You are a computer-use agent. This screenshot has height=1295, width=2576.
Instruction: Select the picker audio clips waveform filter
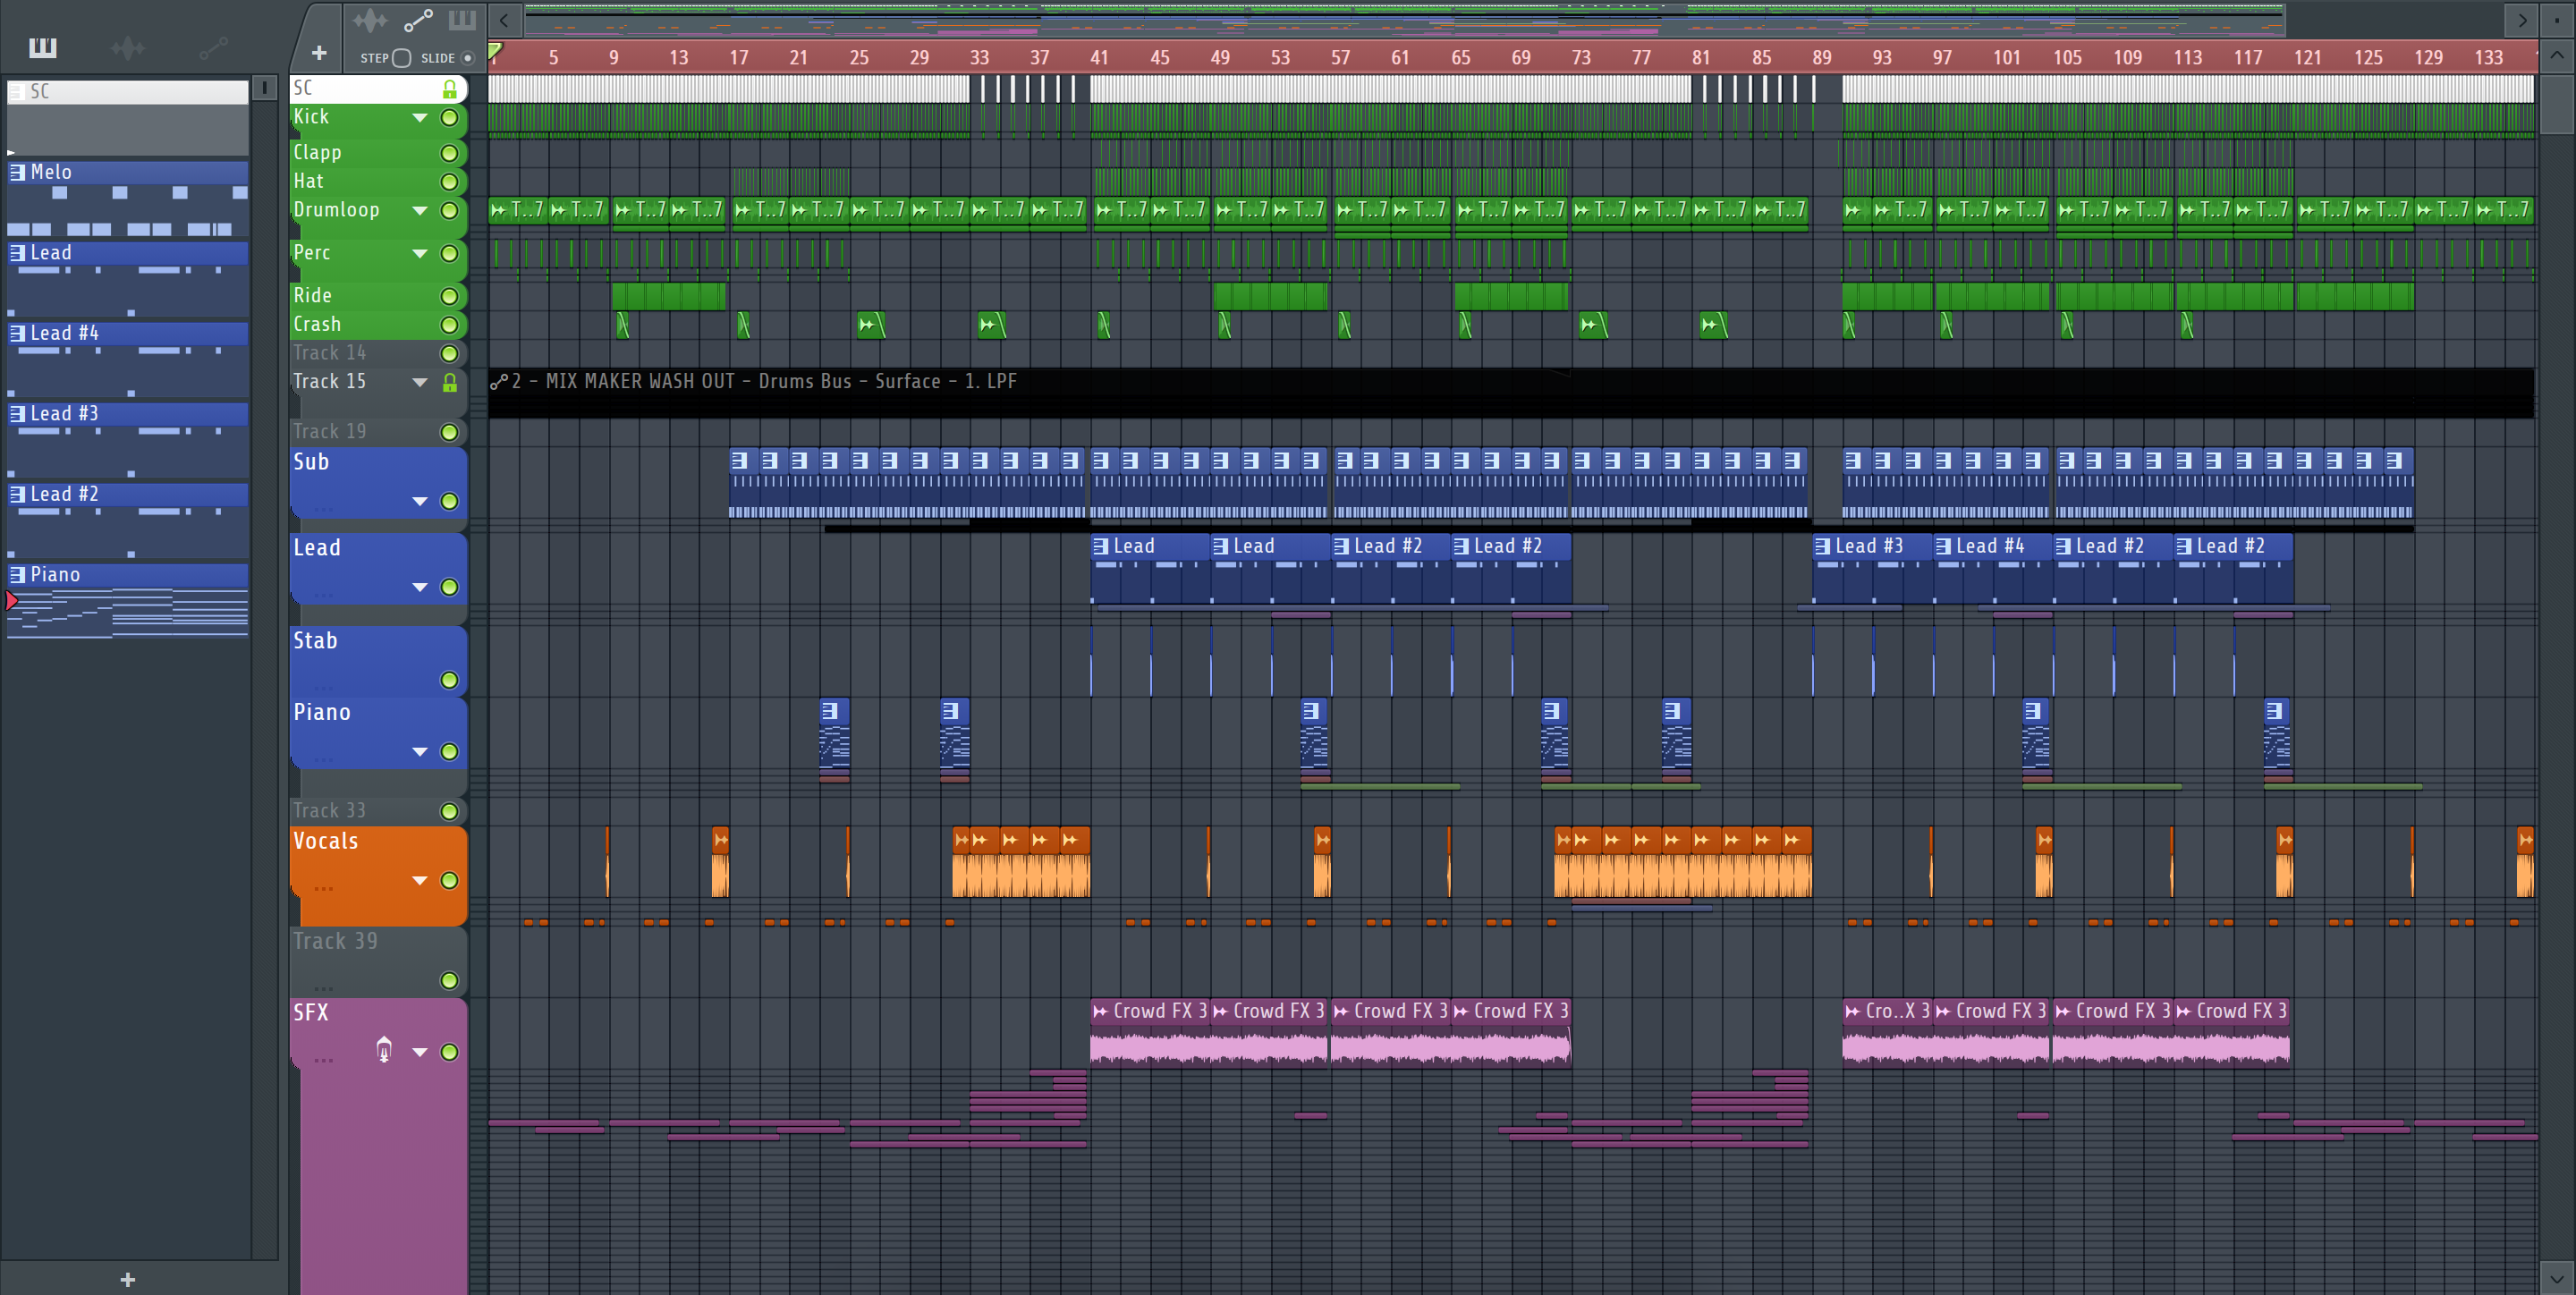pos(128,47)
